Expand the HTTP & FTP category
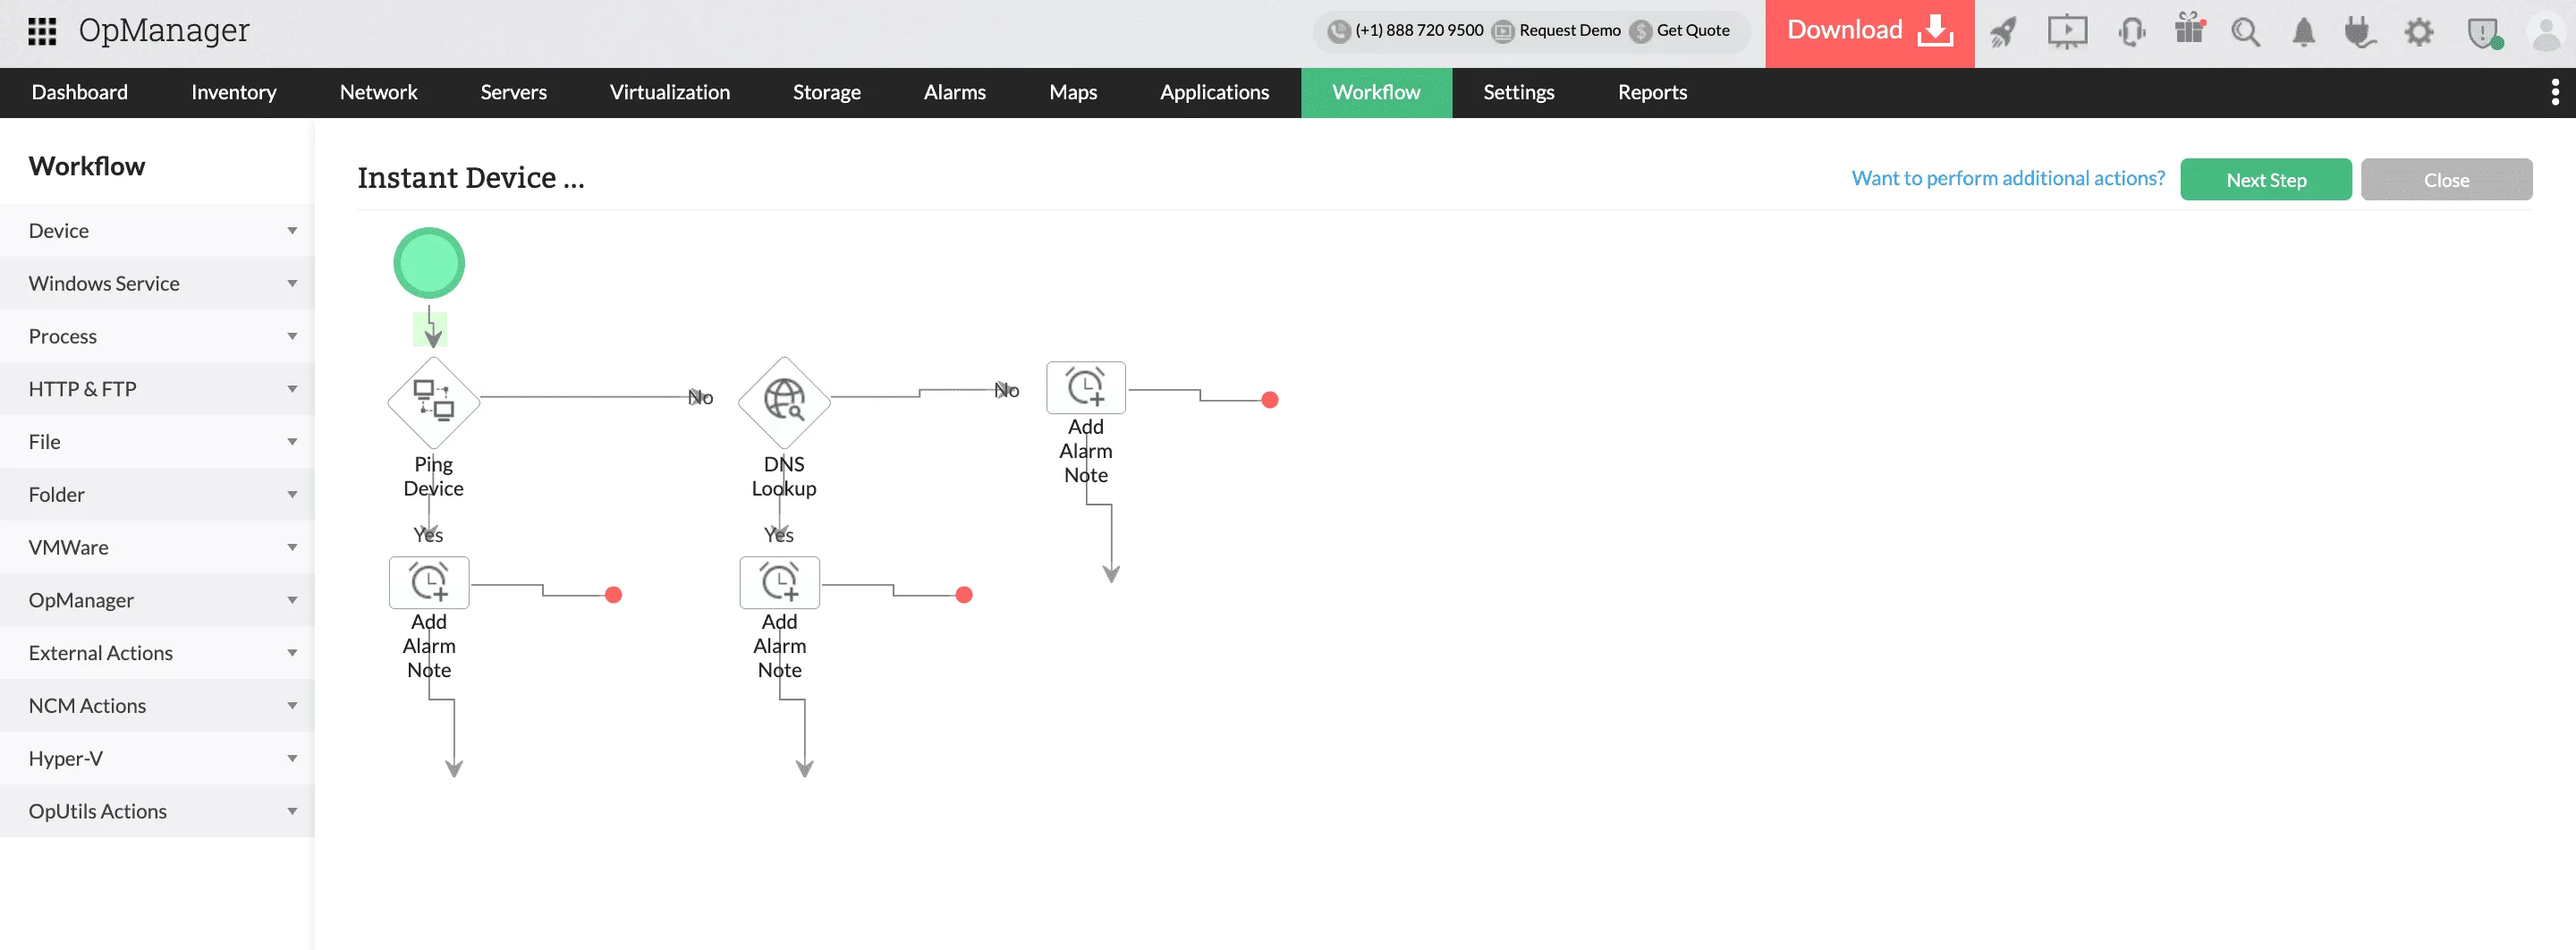The image size is (2576, 950). point(157,389)
